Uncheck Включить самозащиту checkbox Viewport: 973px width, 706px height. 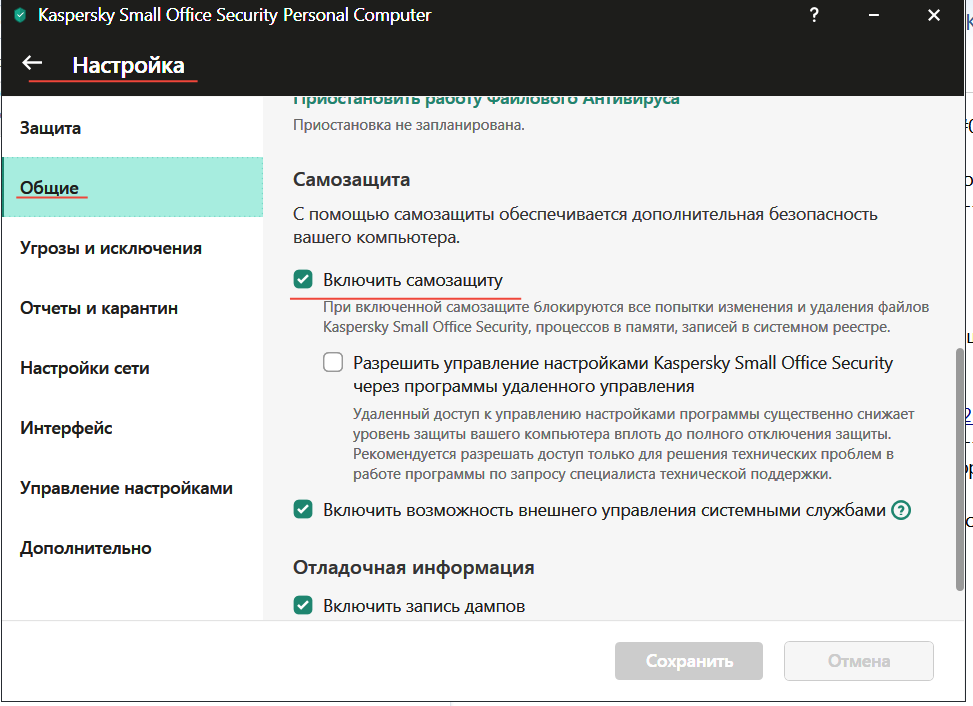(303, 279)
